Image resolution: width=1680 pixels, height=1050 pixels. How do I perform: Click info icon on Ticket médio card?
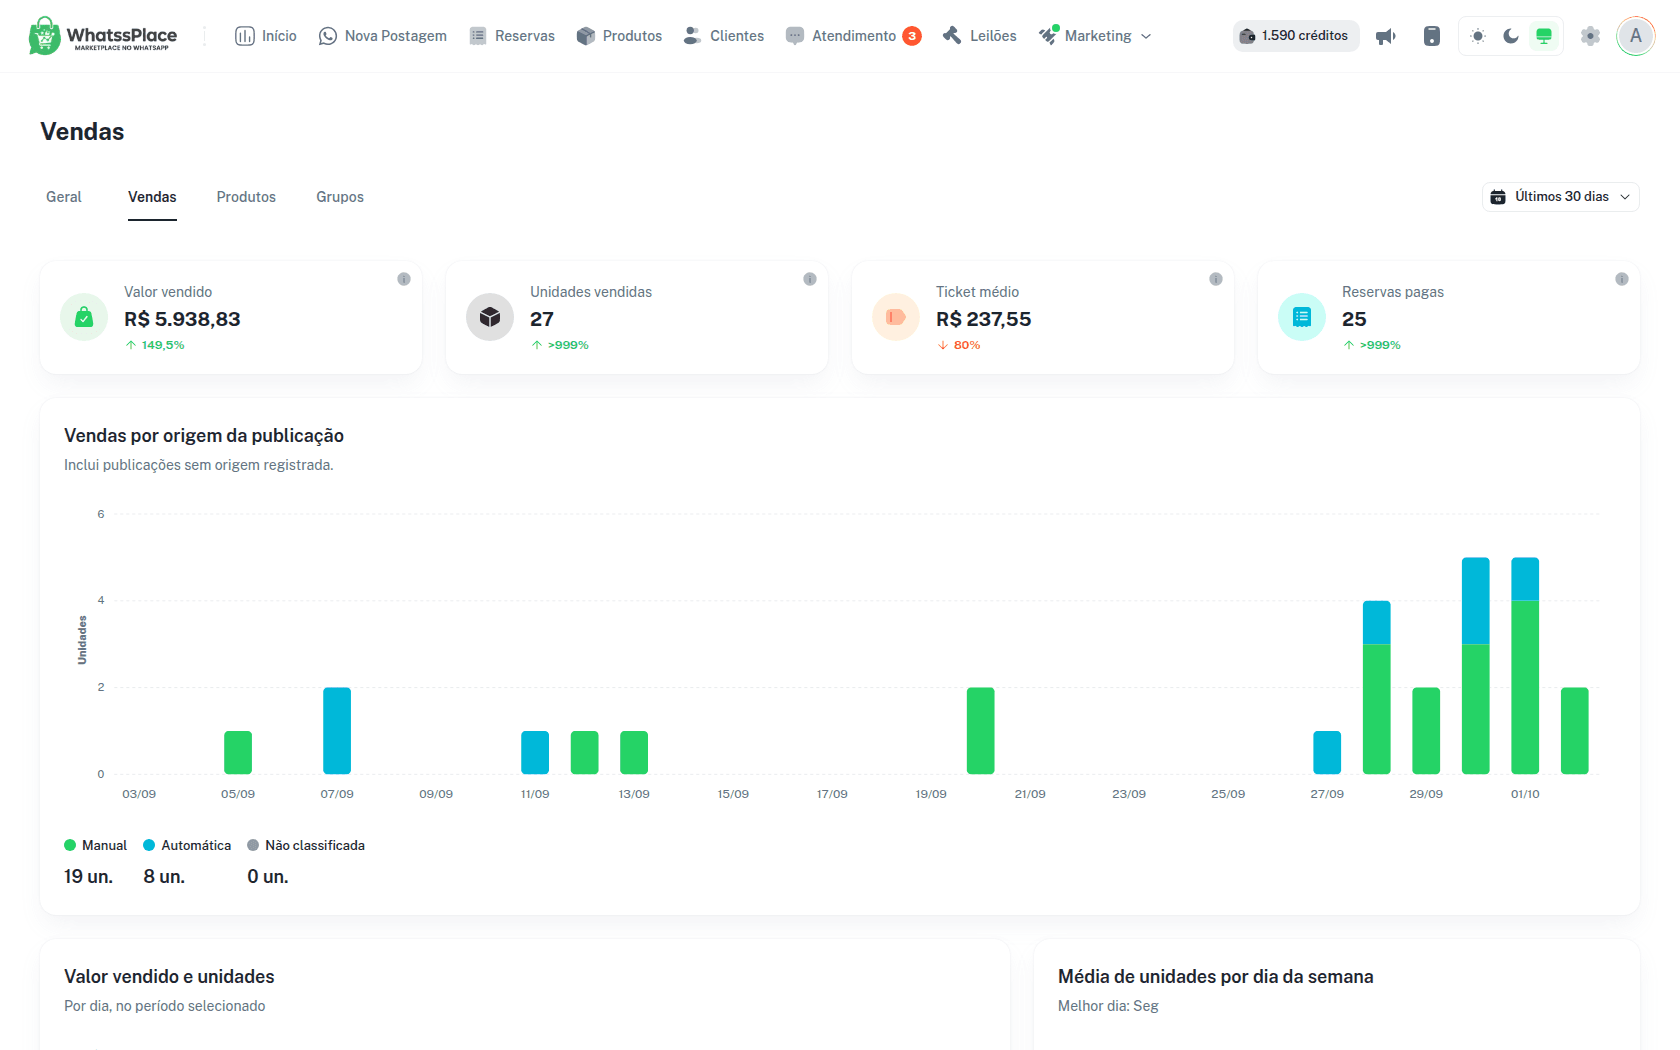[x=1216, y=279]
